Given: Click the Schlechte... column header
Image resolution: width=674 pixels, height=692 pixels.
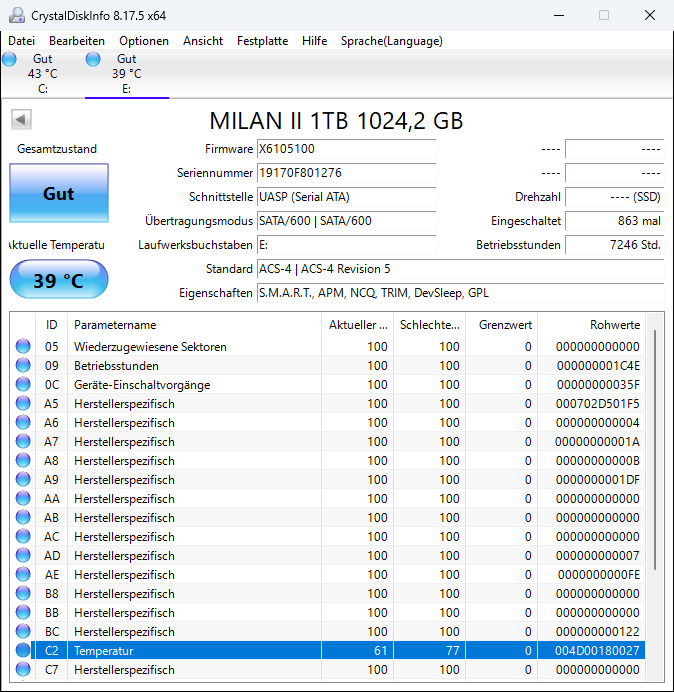Looking at the screenshot, I should tap(429, 325).
